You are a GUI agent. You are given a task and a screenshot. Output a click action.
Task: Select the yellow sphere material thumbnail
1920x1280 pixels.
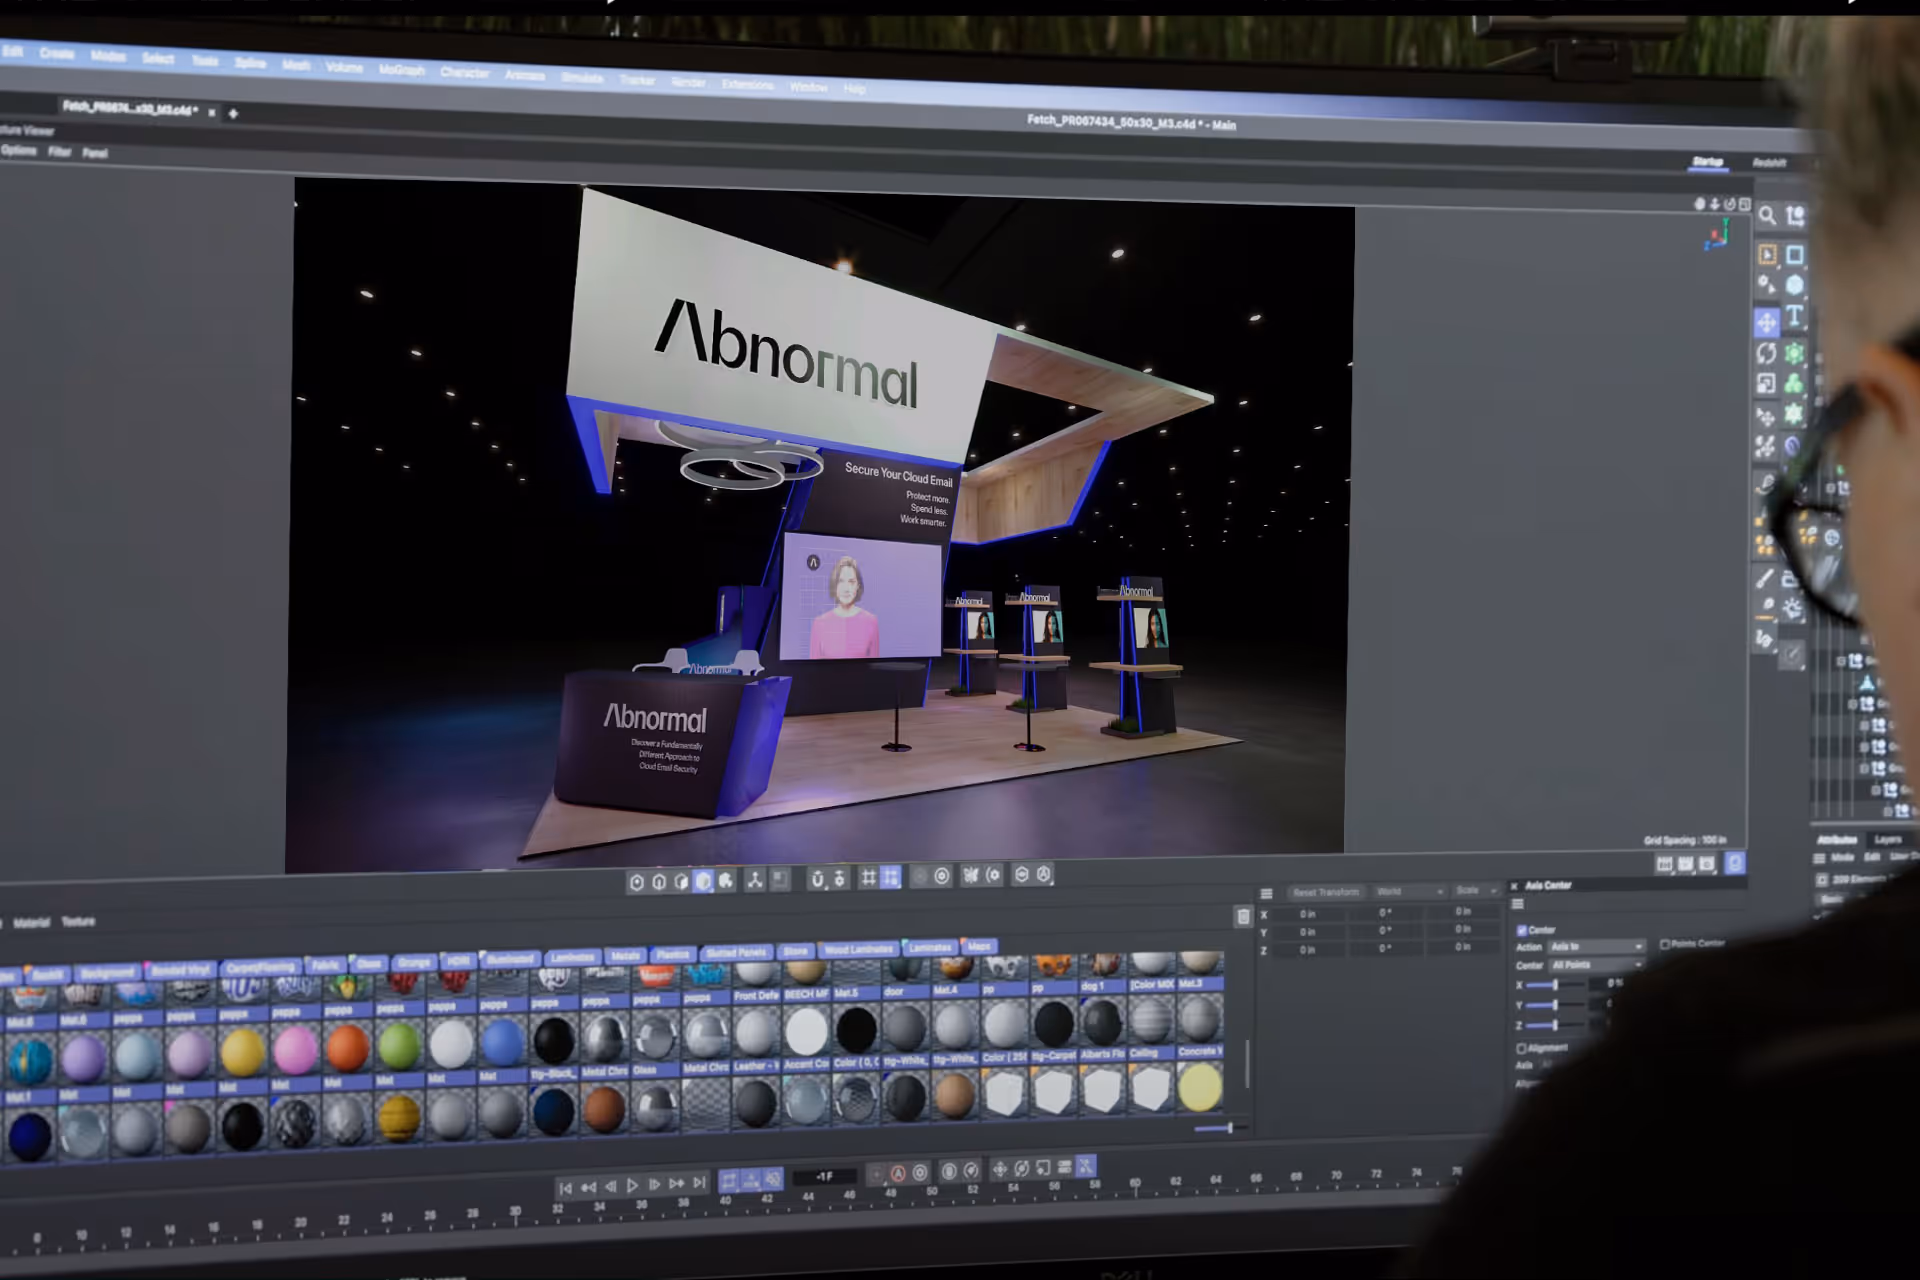click(243, 1052)
